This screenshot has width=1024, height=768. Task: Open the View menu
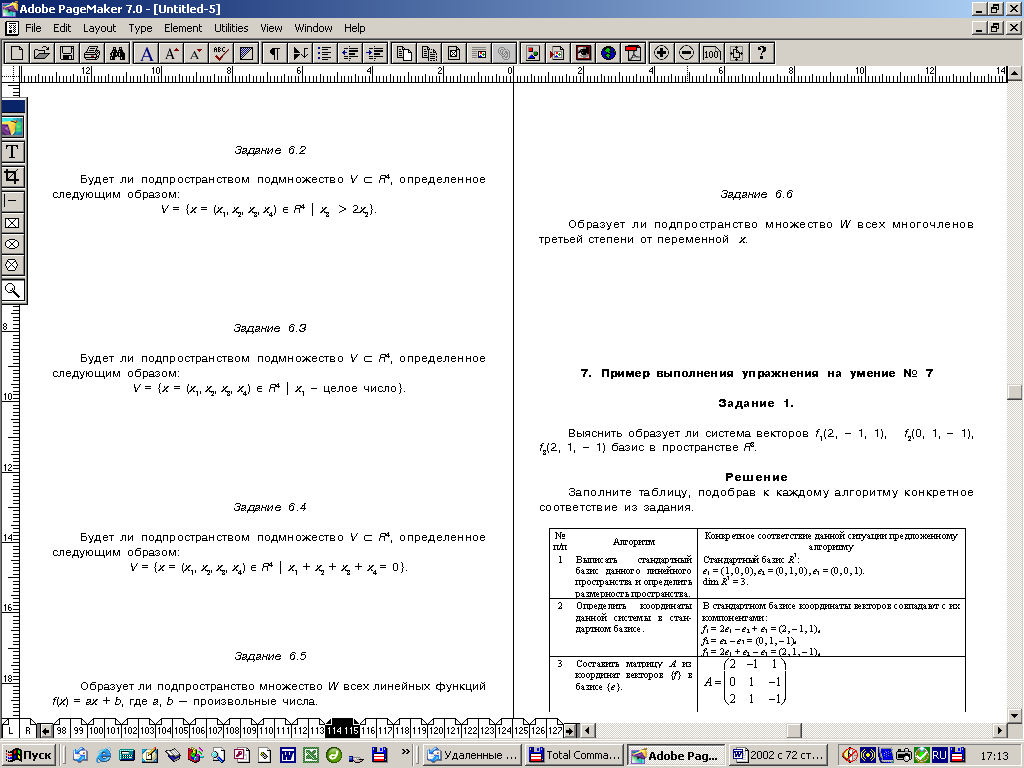tap(271, 28)
